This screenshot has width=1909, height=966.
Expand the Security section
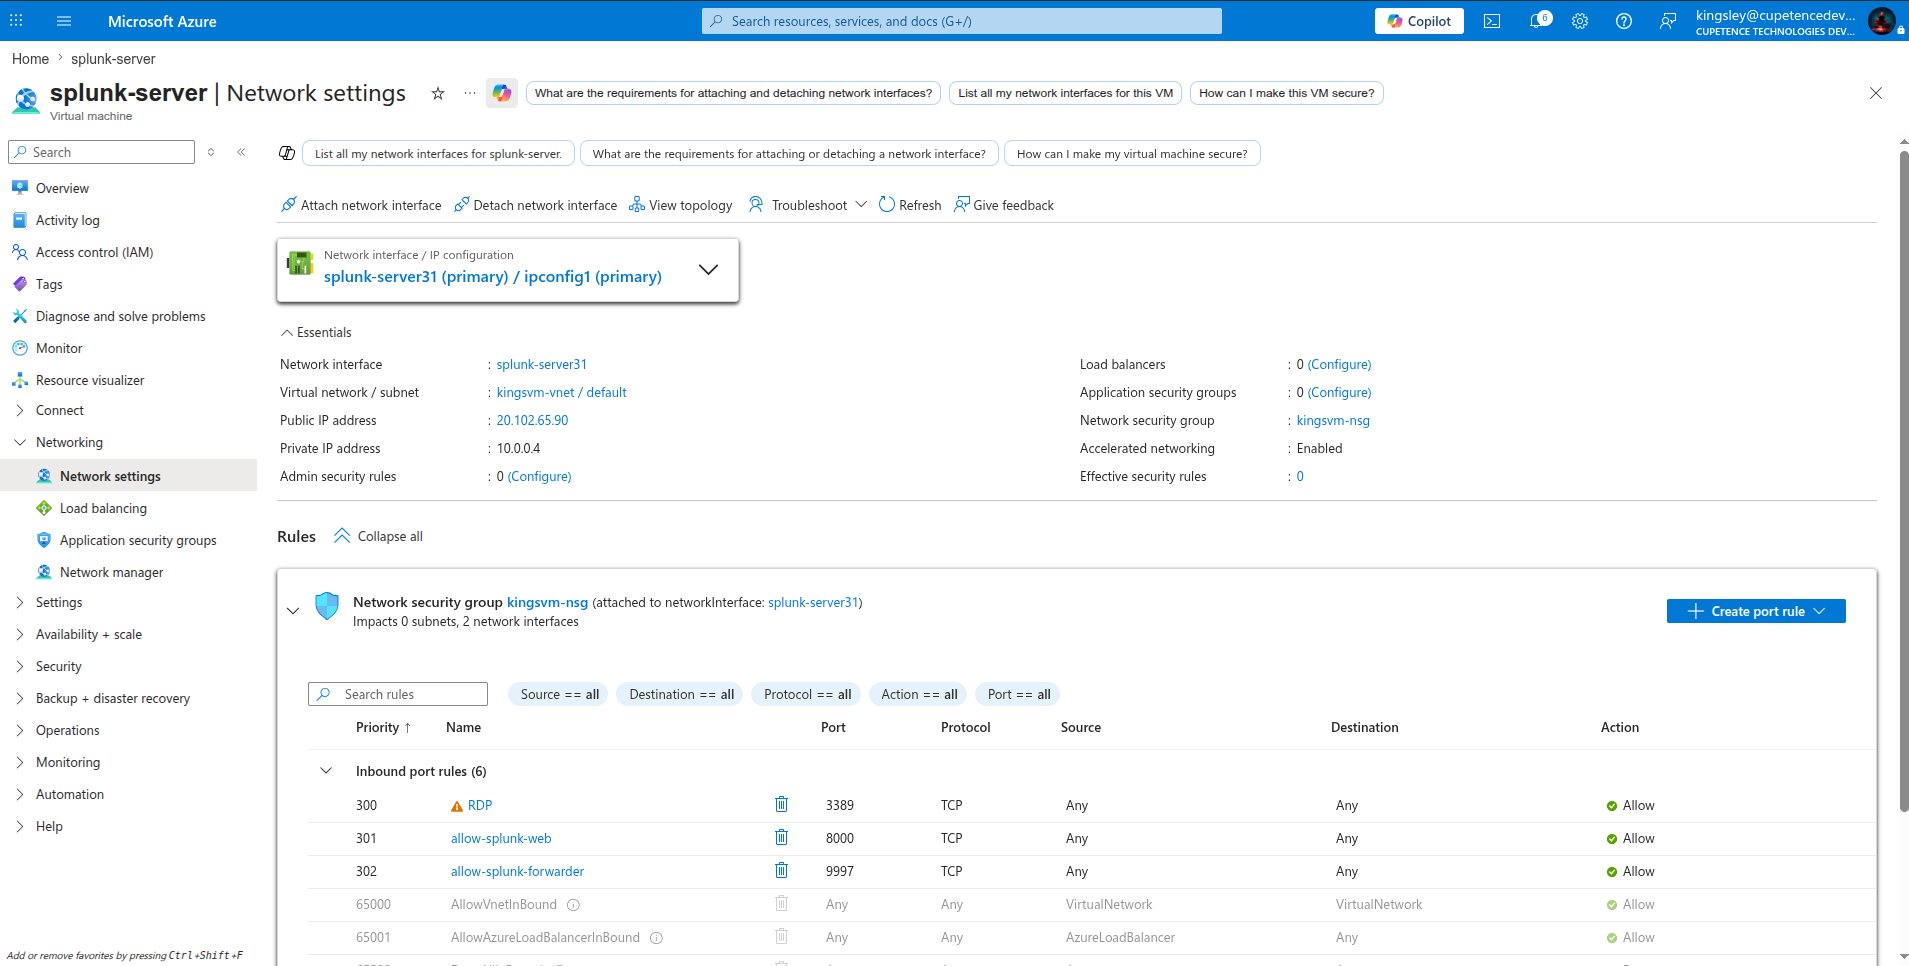20,666
